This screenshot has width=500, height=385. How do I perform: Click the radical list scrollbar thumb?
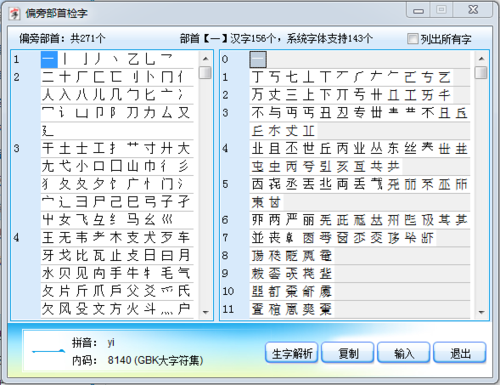click(x=205, y=72)
